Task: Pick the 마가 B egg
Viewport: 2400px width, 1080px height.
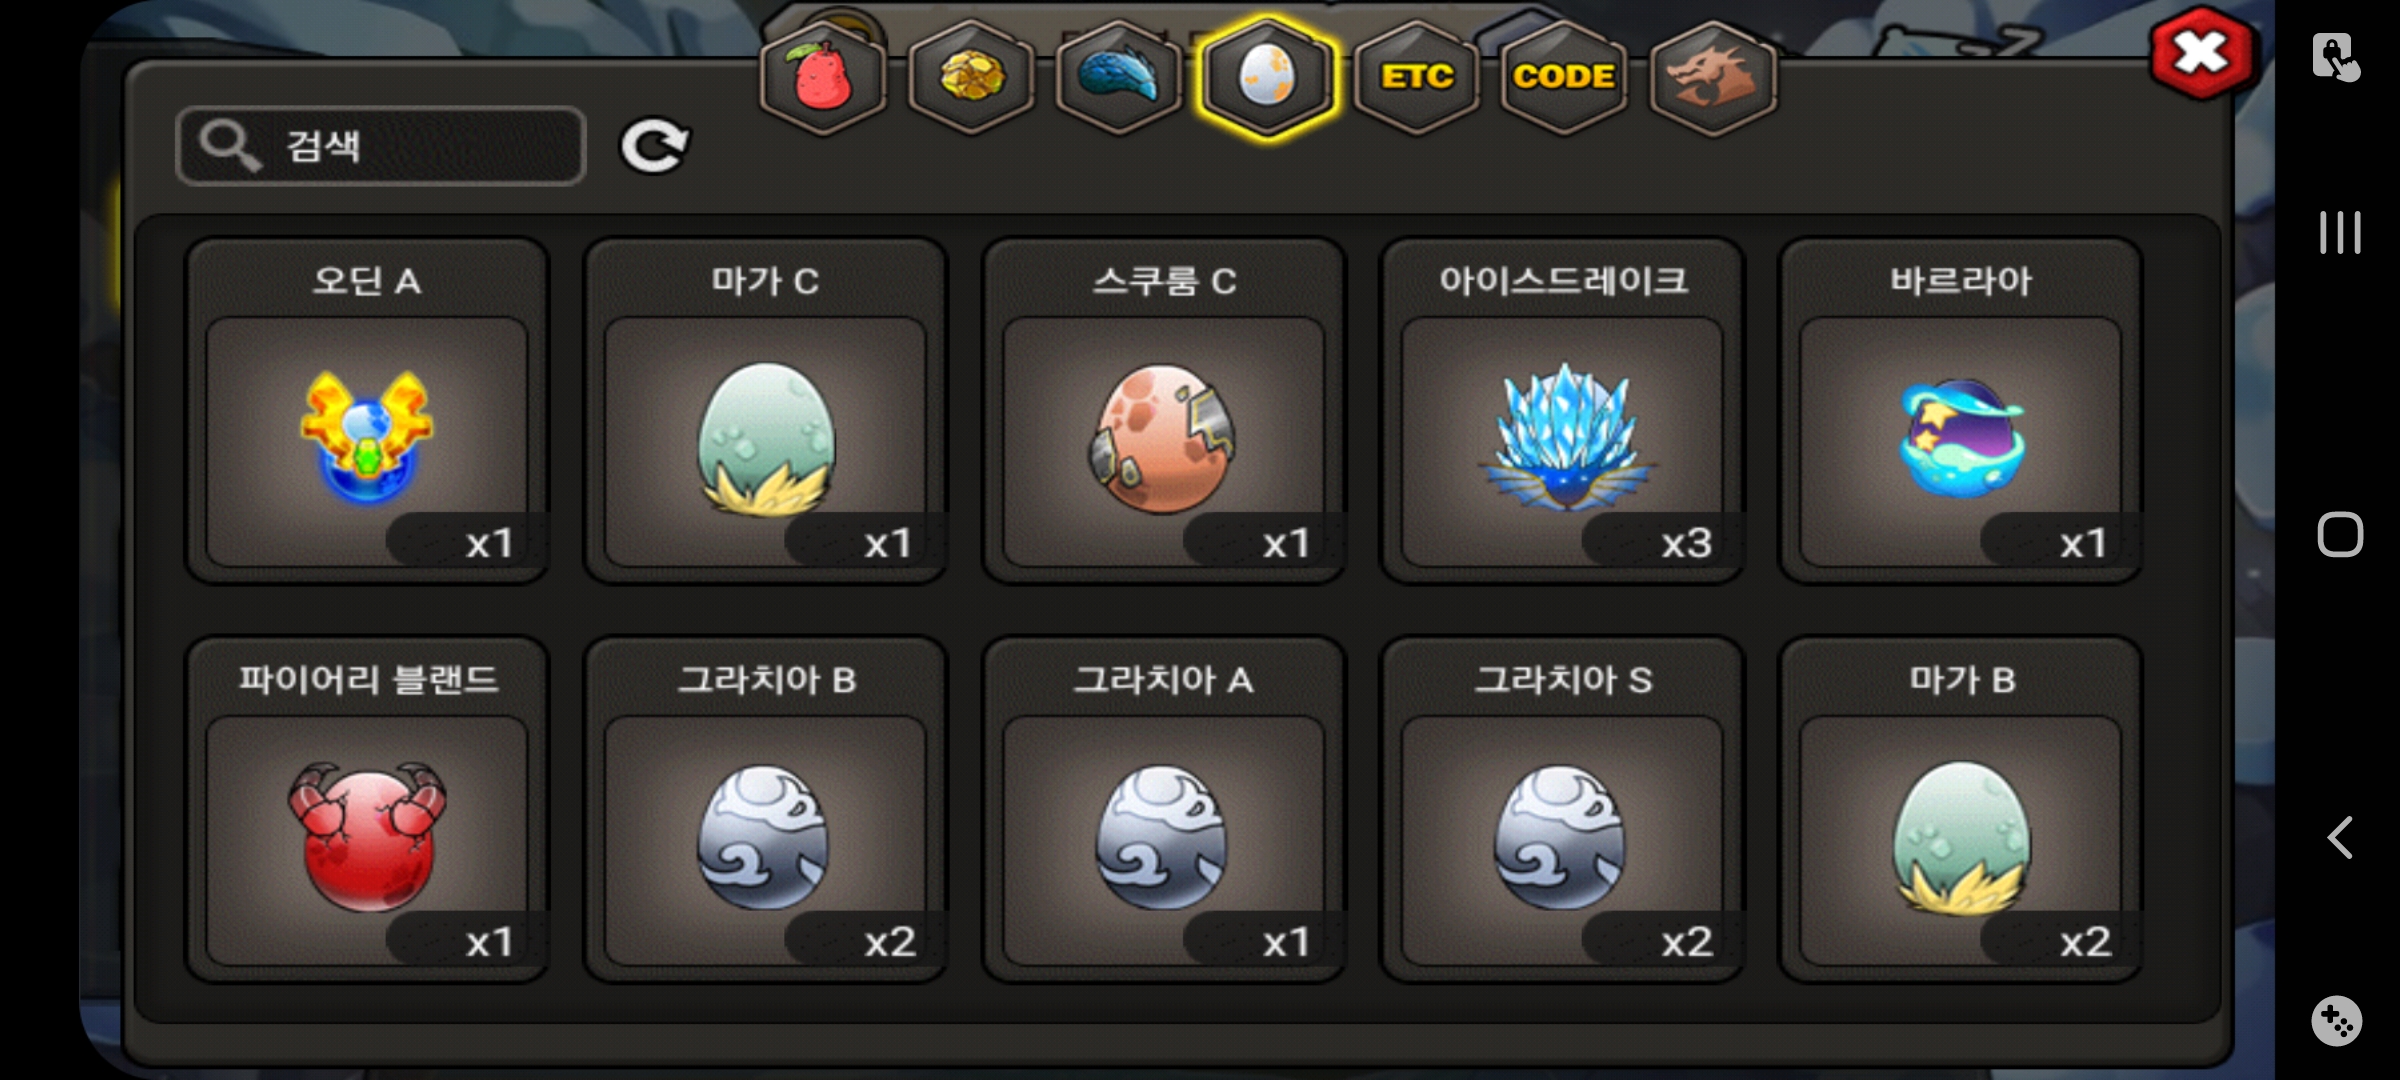Action: coord(1960,809)
